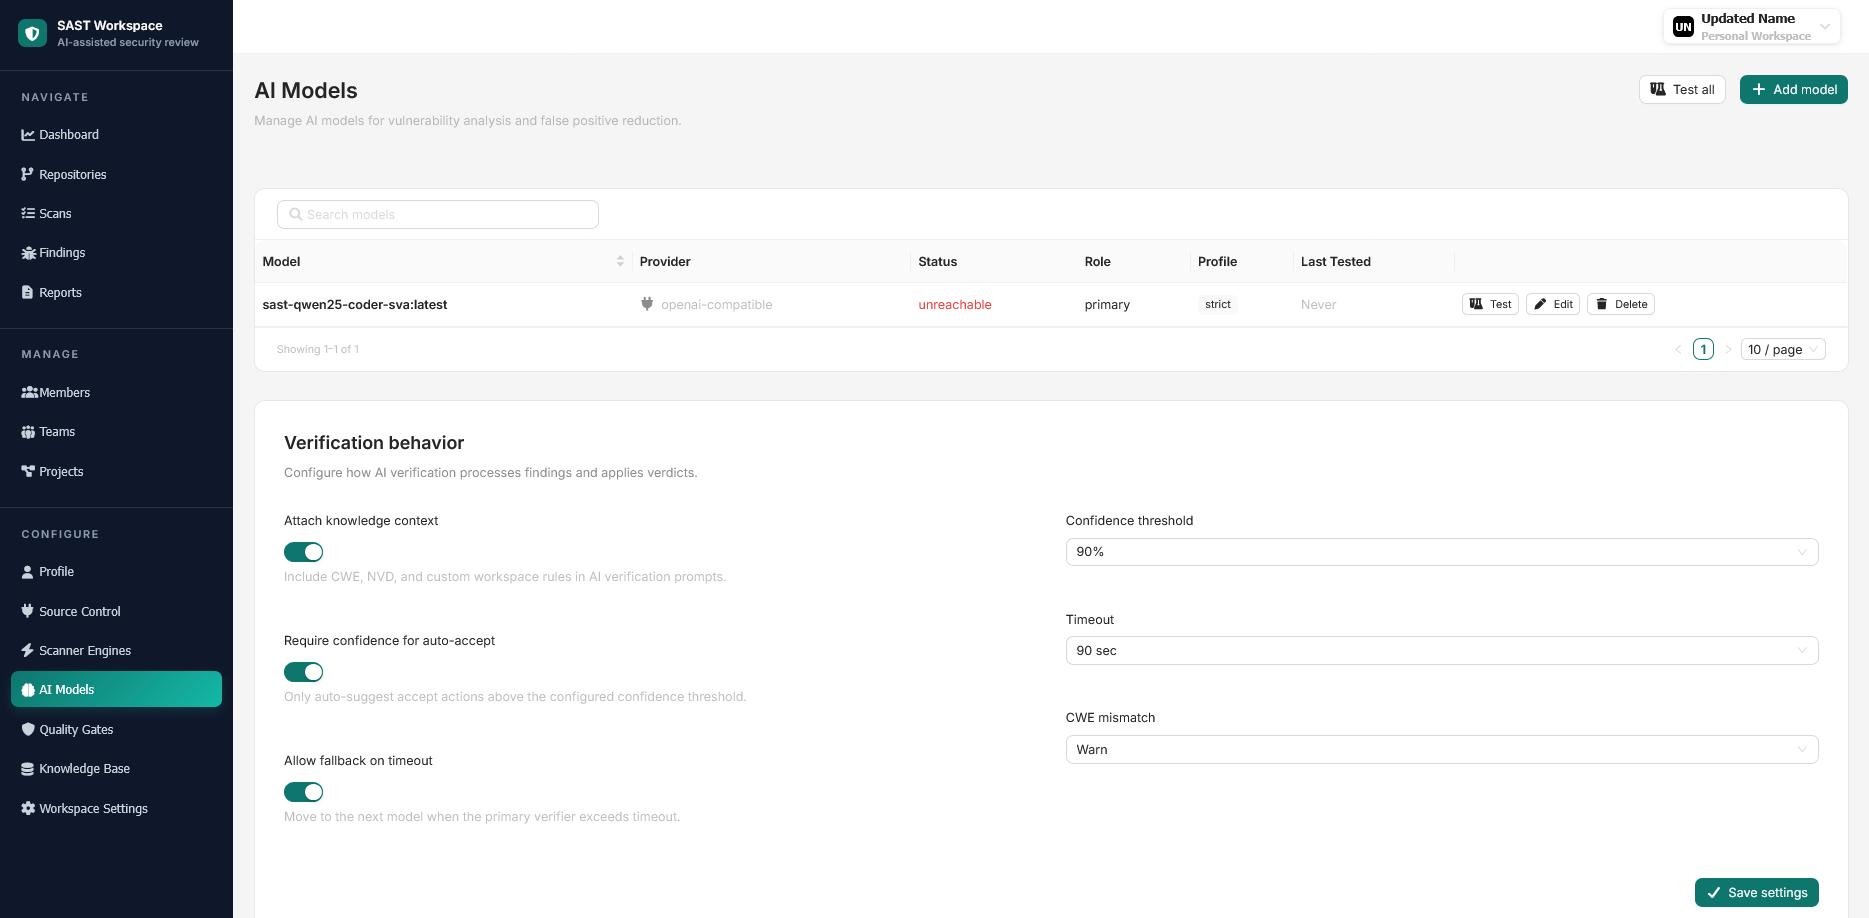Screen dimensions: 1869x918
Task: Toggle Require confidence for auto-accept switch
Action: [x=303, y=672]
